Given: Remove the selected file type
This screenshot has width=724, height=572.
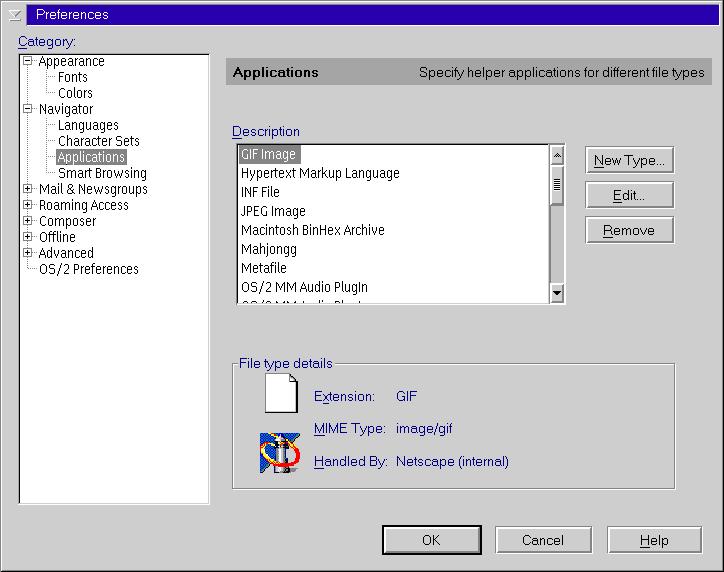Looking at the screenshot, I should [629, 230].
